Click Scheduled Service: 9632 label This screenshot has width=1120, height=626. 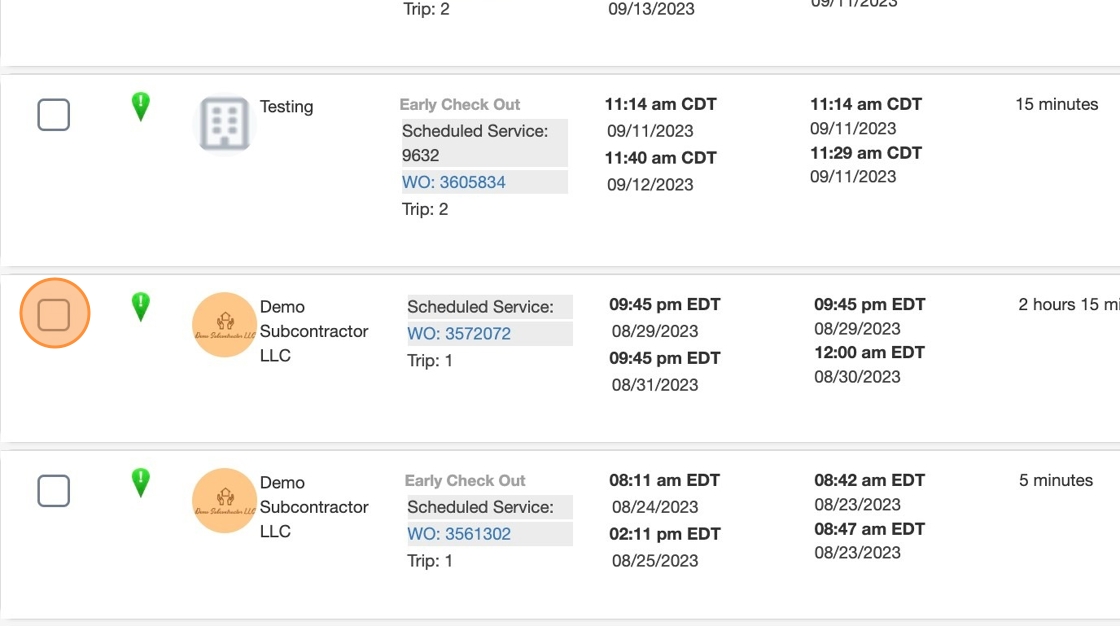pyautogui.click(x=475, y=143)
